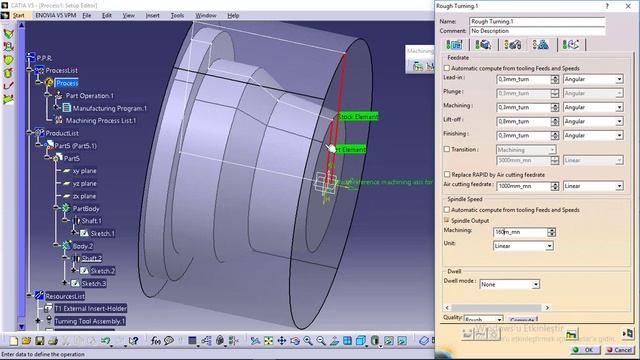Screen dimensions: 640x360
Task: Click the multi-view window icon
Action: click(347, 340)
